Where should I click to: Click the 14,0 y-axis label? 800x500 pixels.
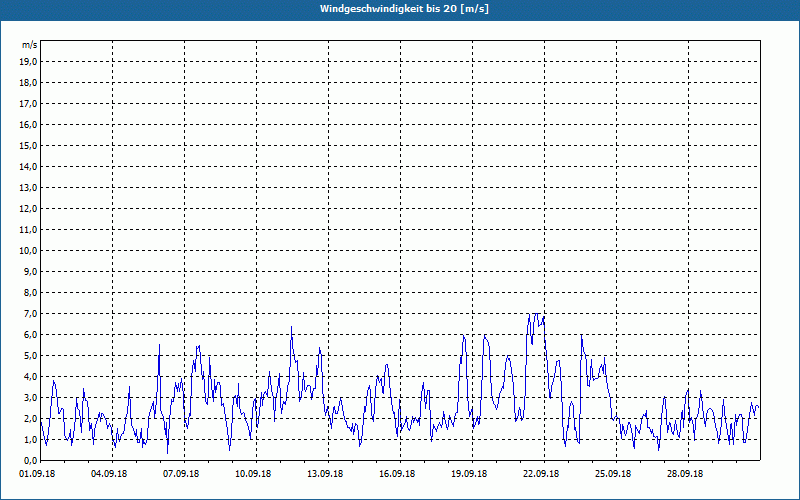tap(29, 166)
